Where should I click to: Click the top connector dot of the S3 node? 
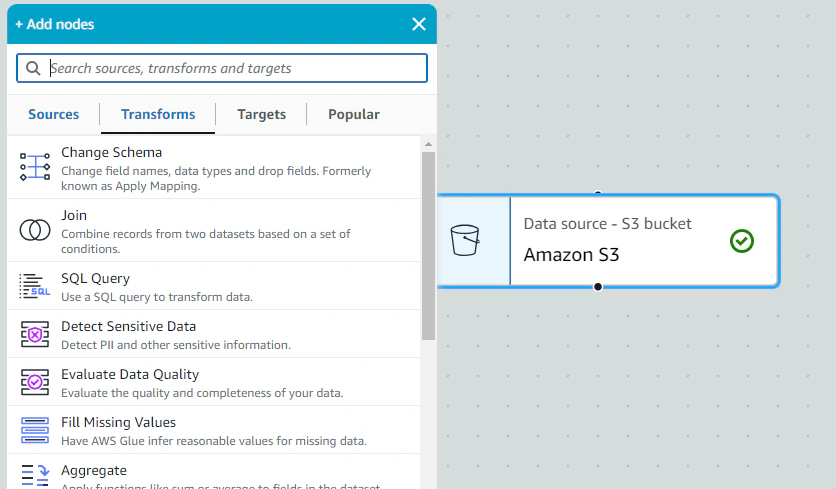pos(598,193)
